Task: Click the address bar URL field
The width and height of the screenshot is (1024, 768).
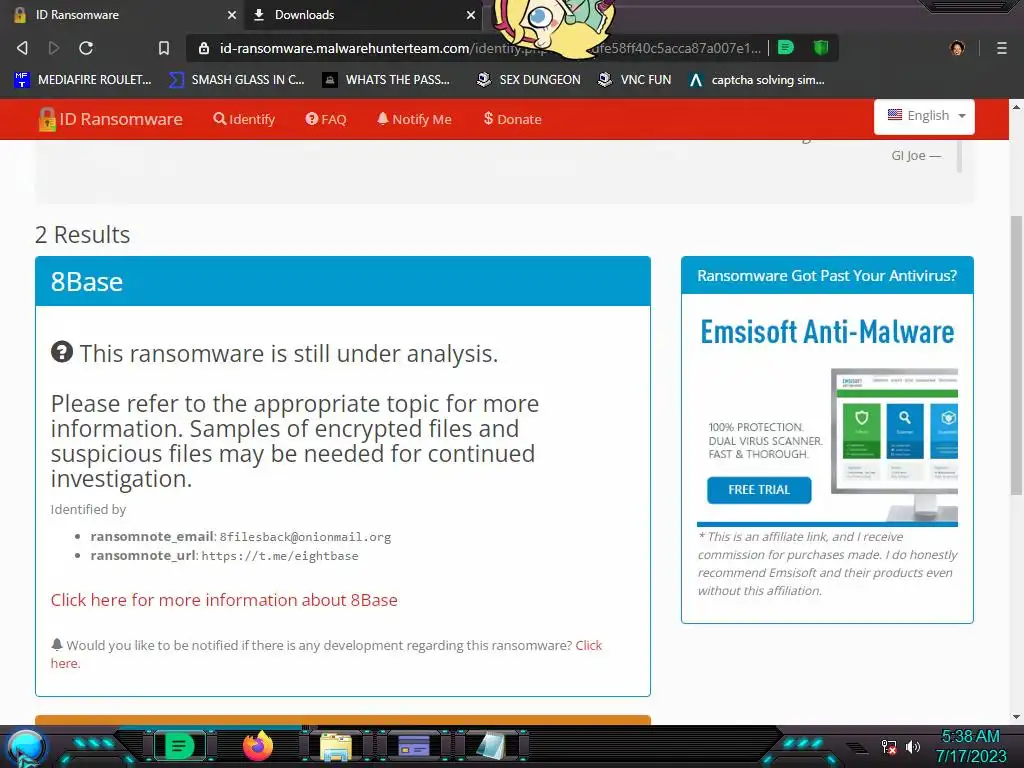Action: [490, 48]
